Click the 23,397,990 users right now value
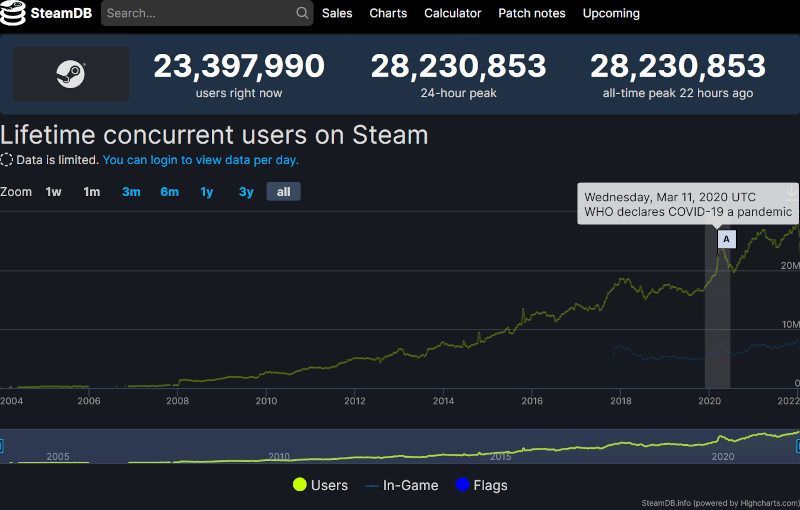 tap(239, 66)
